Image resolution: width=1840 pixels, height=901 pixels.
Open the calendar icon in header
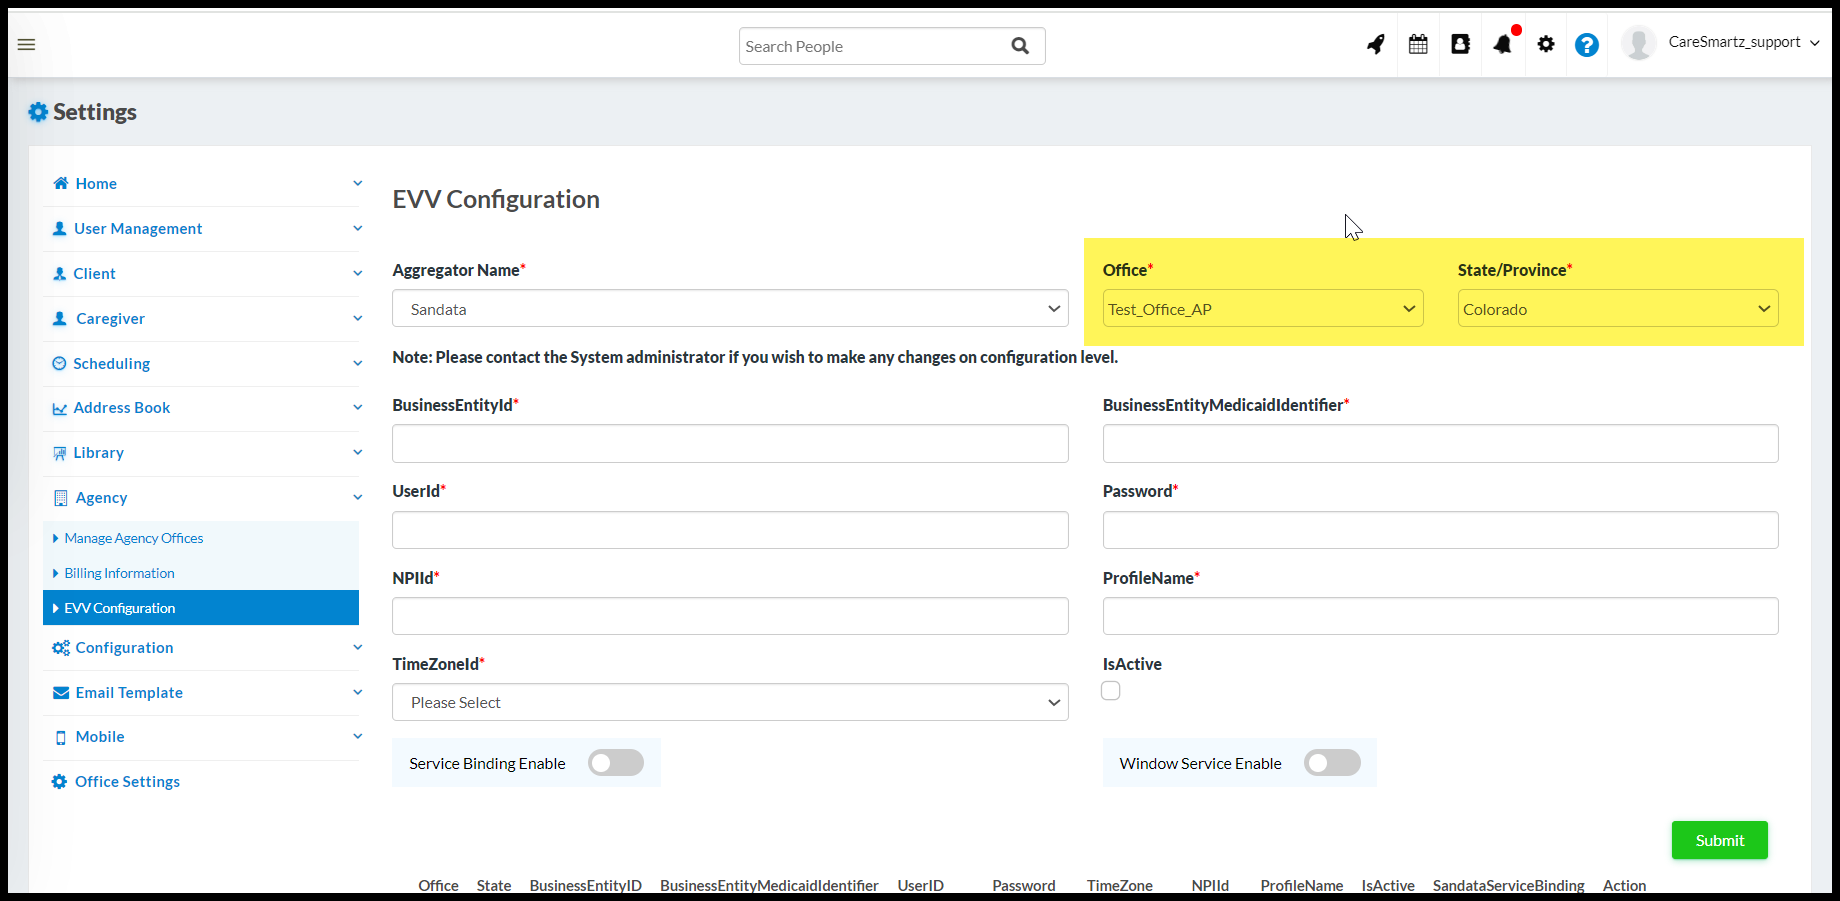tap(1418, 44)
